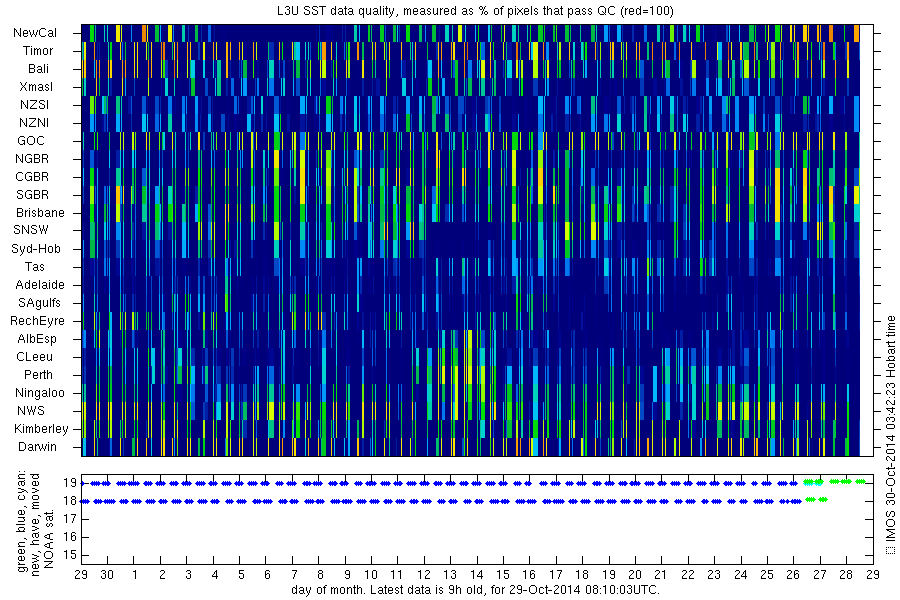
Task: Click day-of-month axis label 2
Action: pos(162,575)
